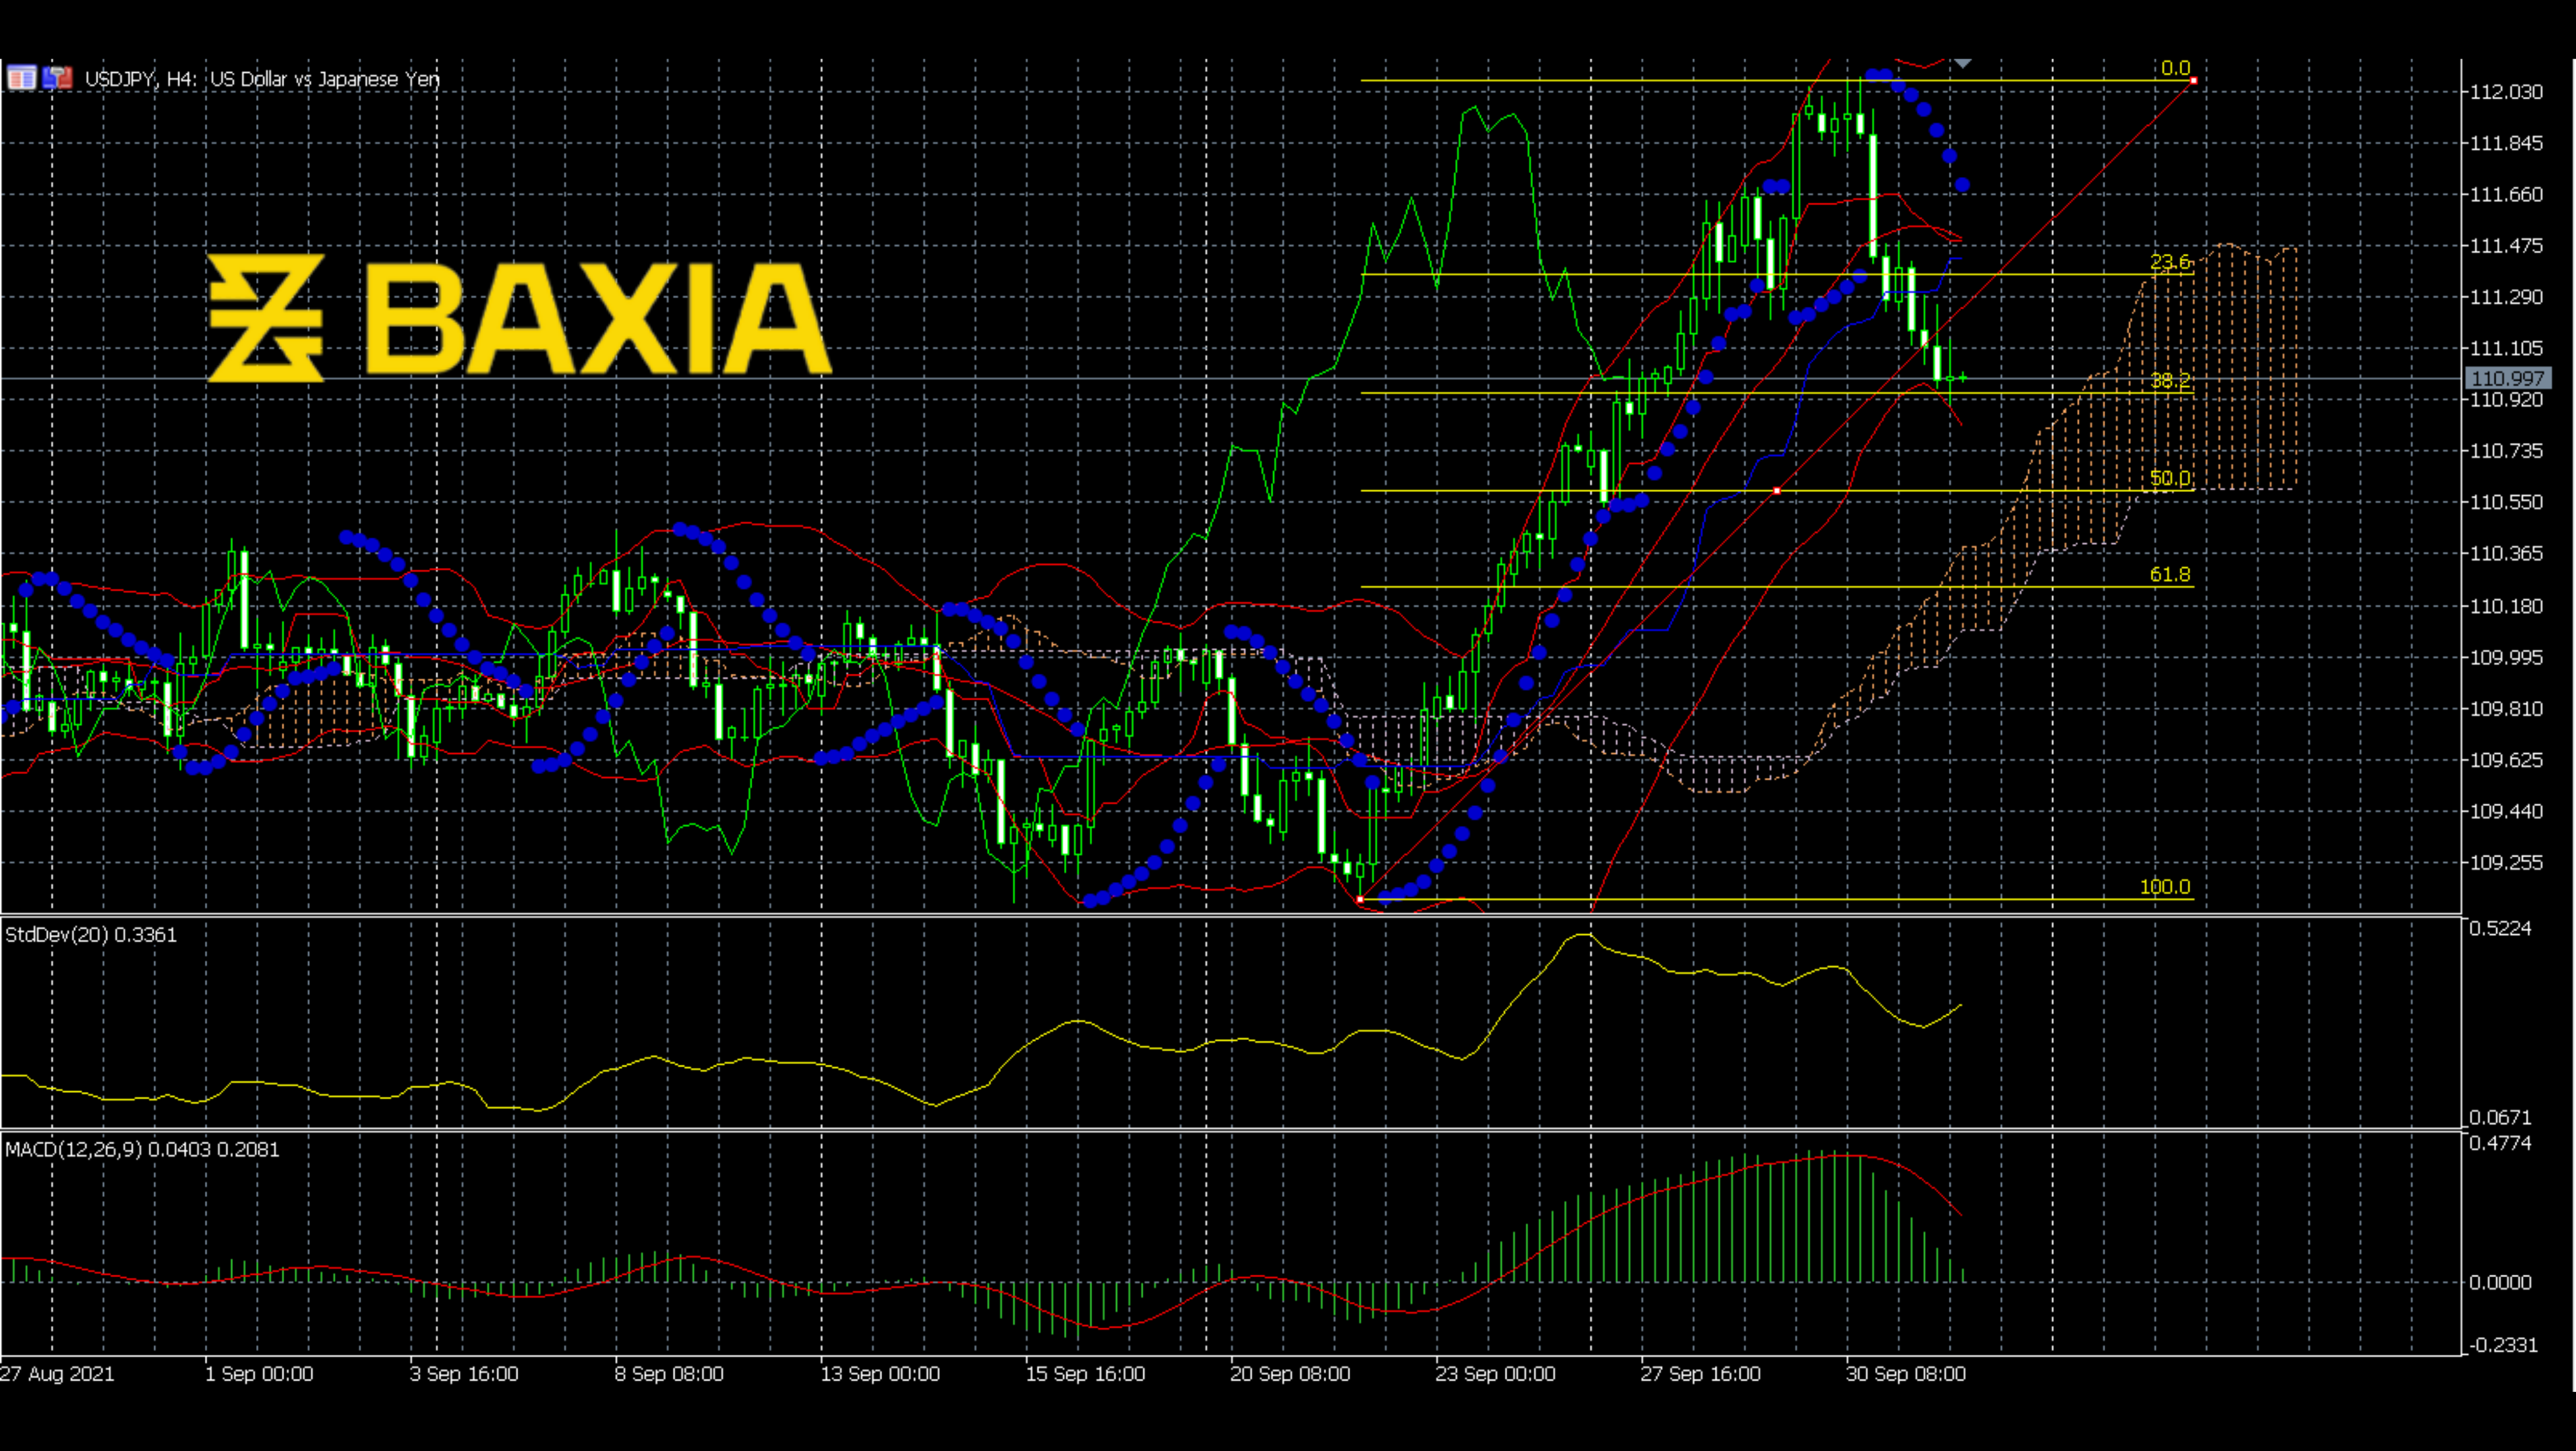Click the '1 Sep 00:00' time axis label

pyautogui.click(x=259, y=1374)
